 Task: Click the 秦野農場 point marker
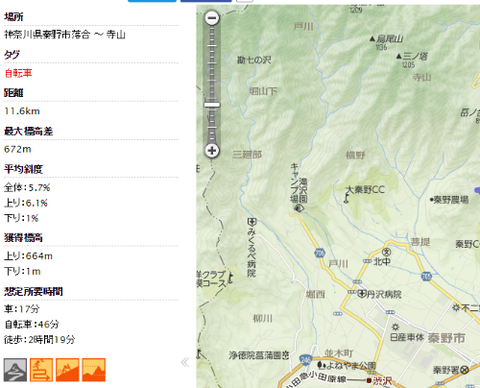click(431, 200)
